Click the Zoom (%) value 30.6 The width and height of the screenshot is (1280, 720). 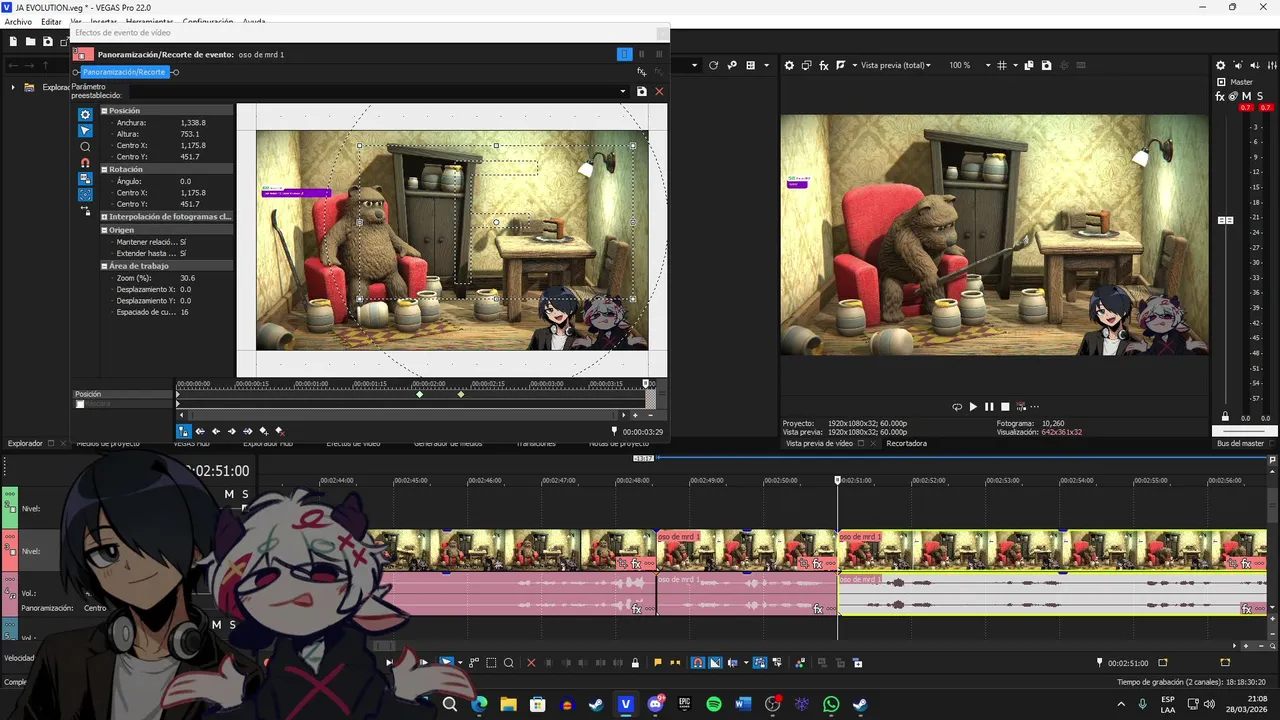(188, 278)
